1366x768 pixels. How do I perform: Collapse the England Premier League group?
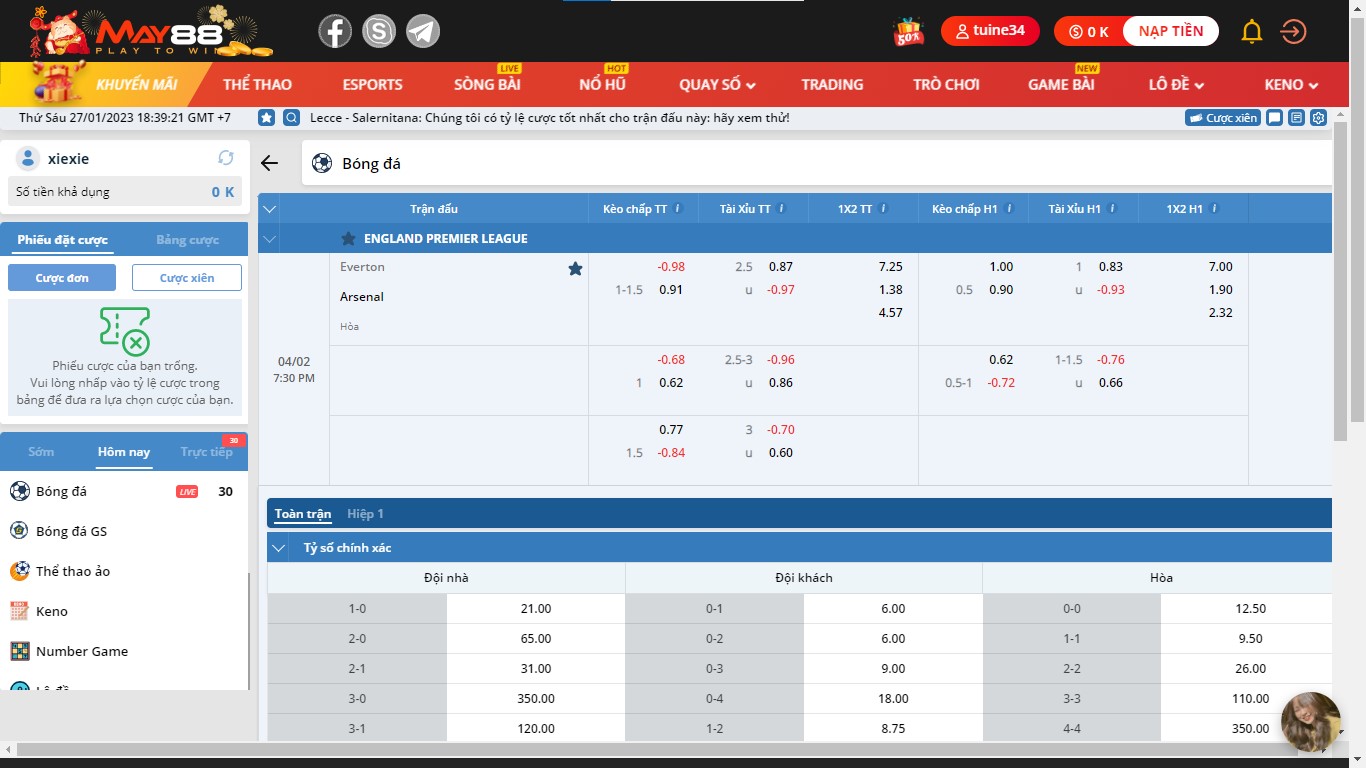[268, 239]
